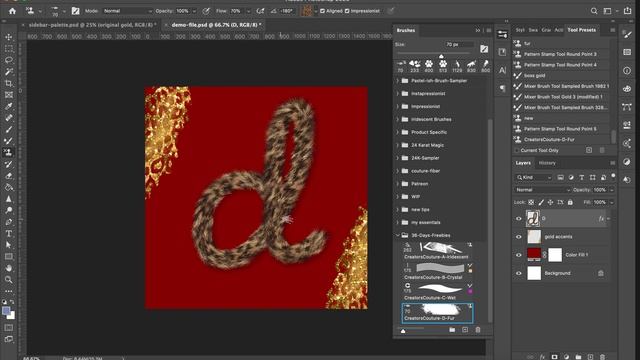This screenshot has width=640, height=360.
Task: Create new brush in Brushes panel
Action: point(465,330)
